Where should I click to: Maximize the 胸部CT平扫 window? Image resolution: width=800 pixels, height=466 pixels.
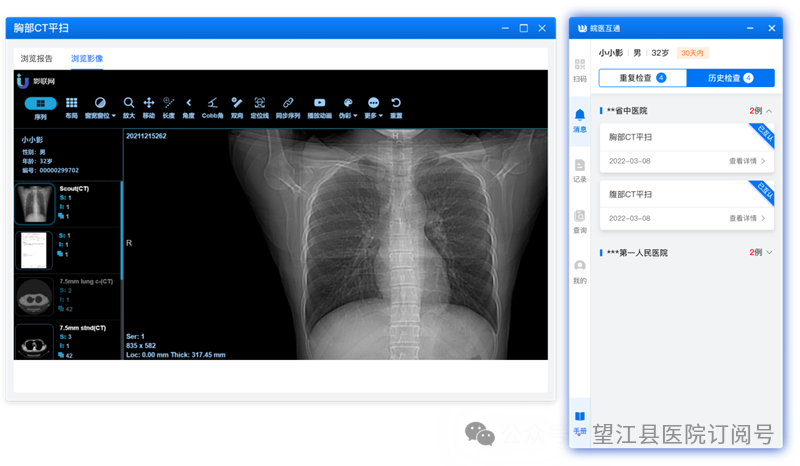[523, 28]
